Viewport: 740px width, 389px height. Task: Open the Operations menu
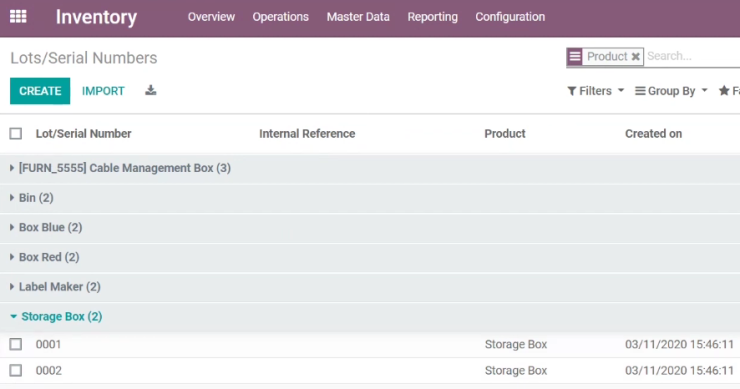pos(280,17)
